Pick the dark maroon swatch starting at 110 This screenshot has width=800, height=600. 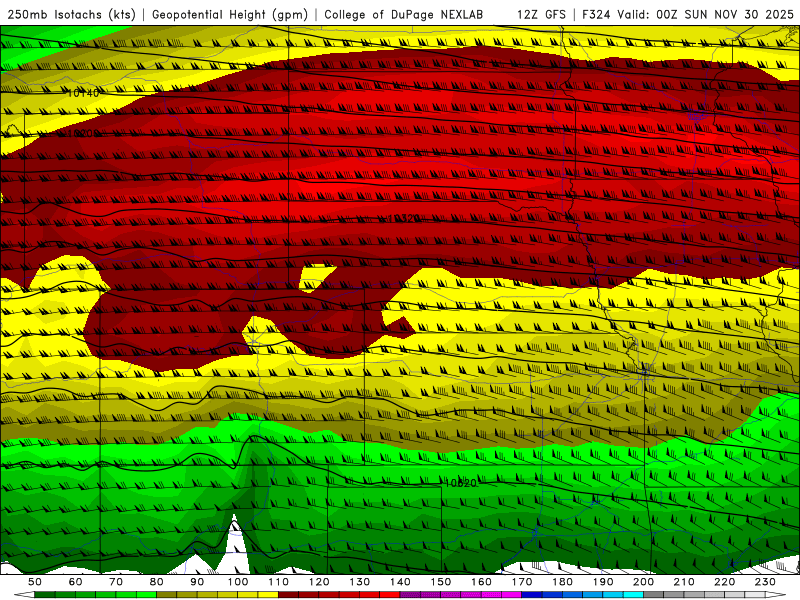[x=288, y=595]
